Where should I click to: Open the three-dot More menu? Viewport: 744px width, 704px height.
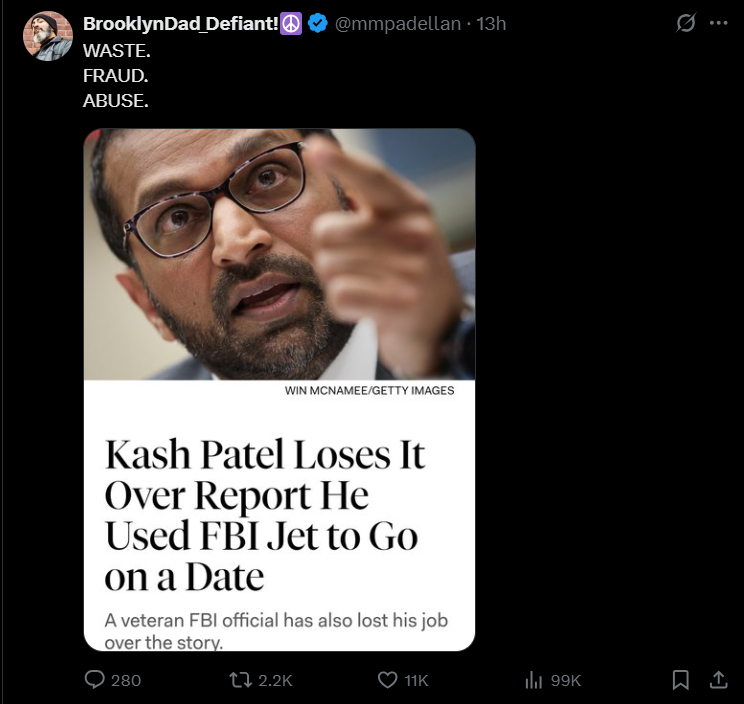tap(718, 23)
